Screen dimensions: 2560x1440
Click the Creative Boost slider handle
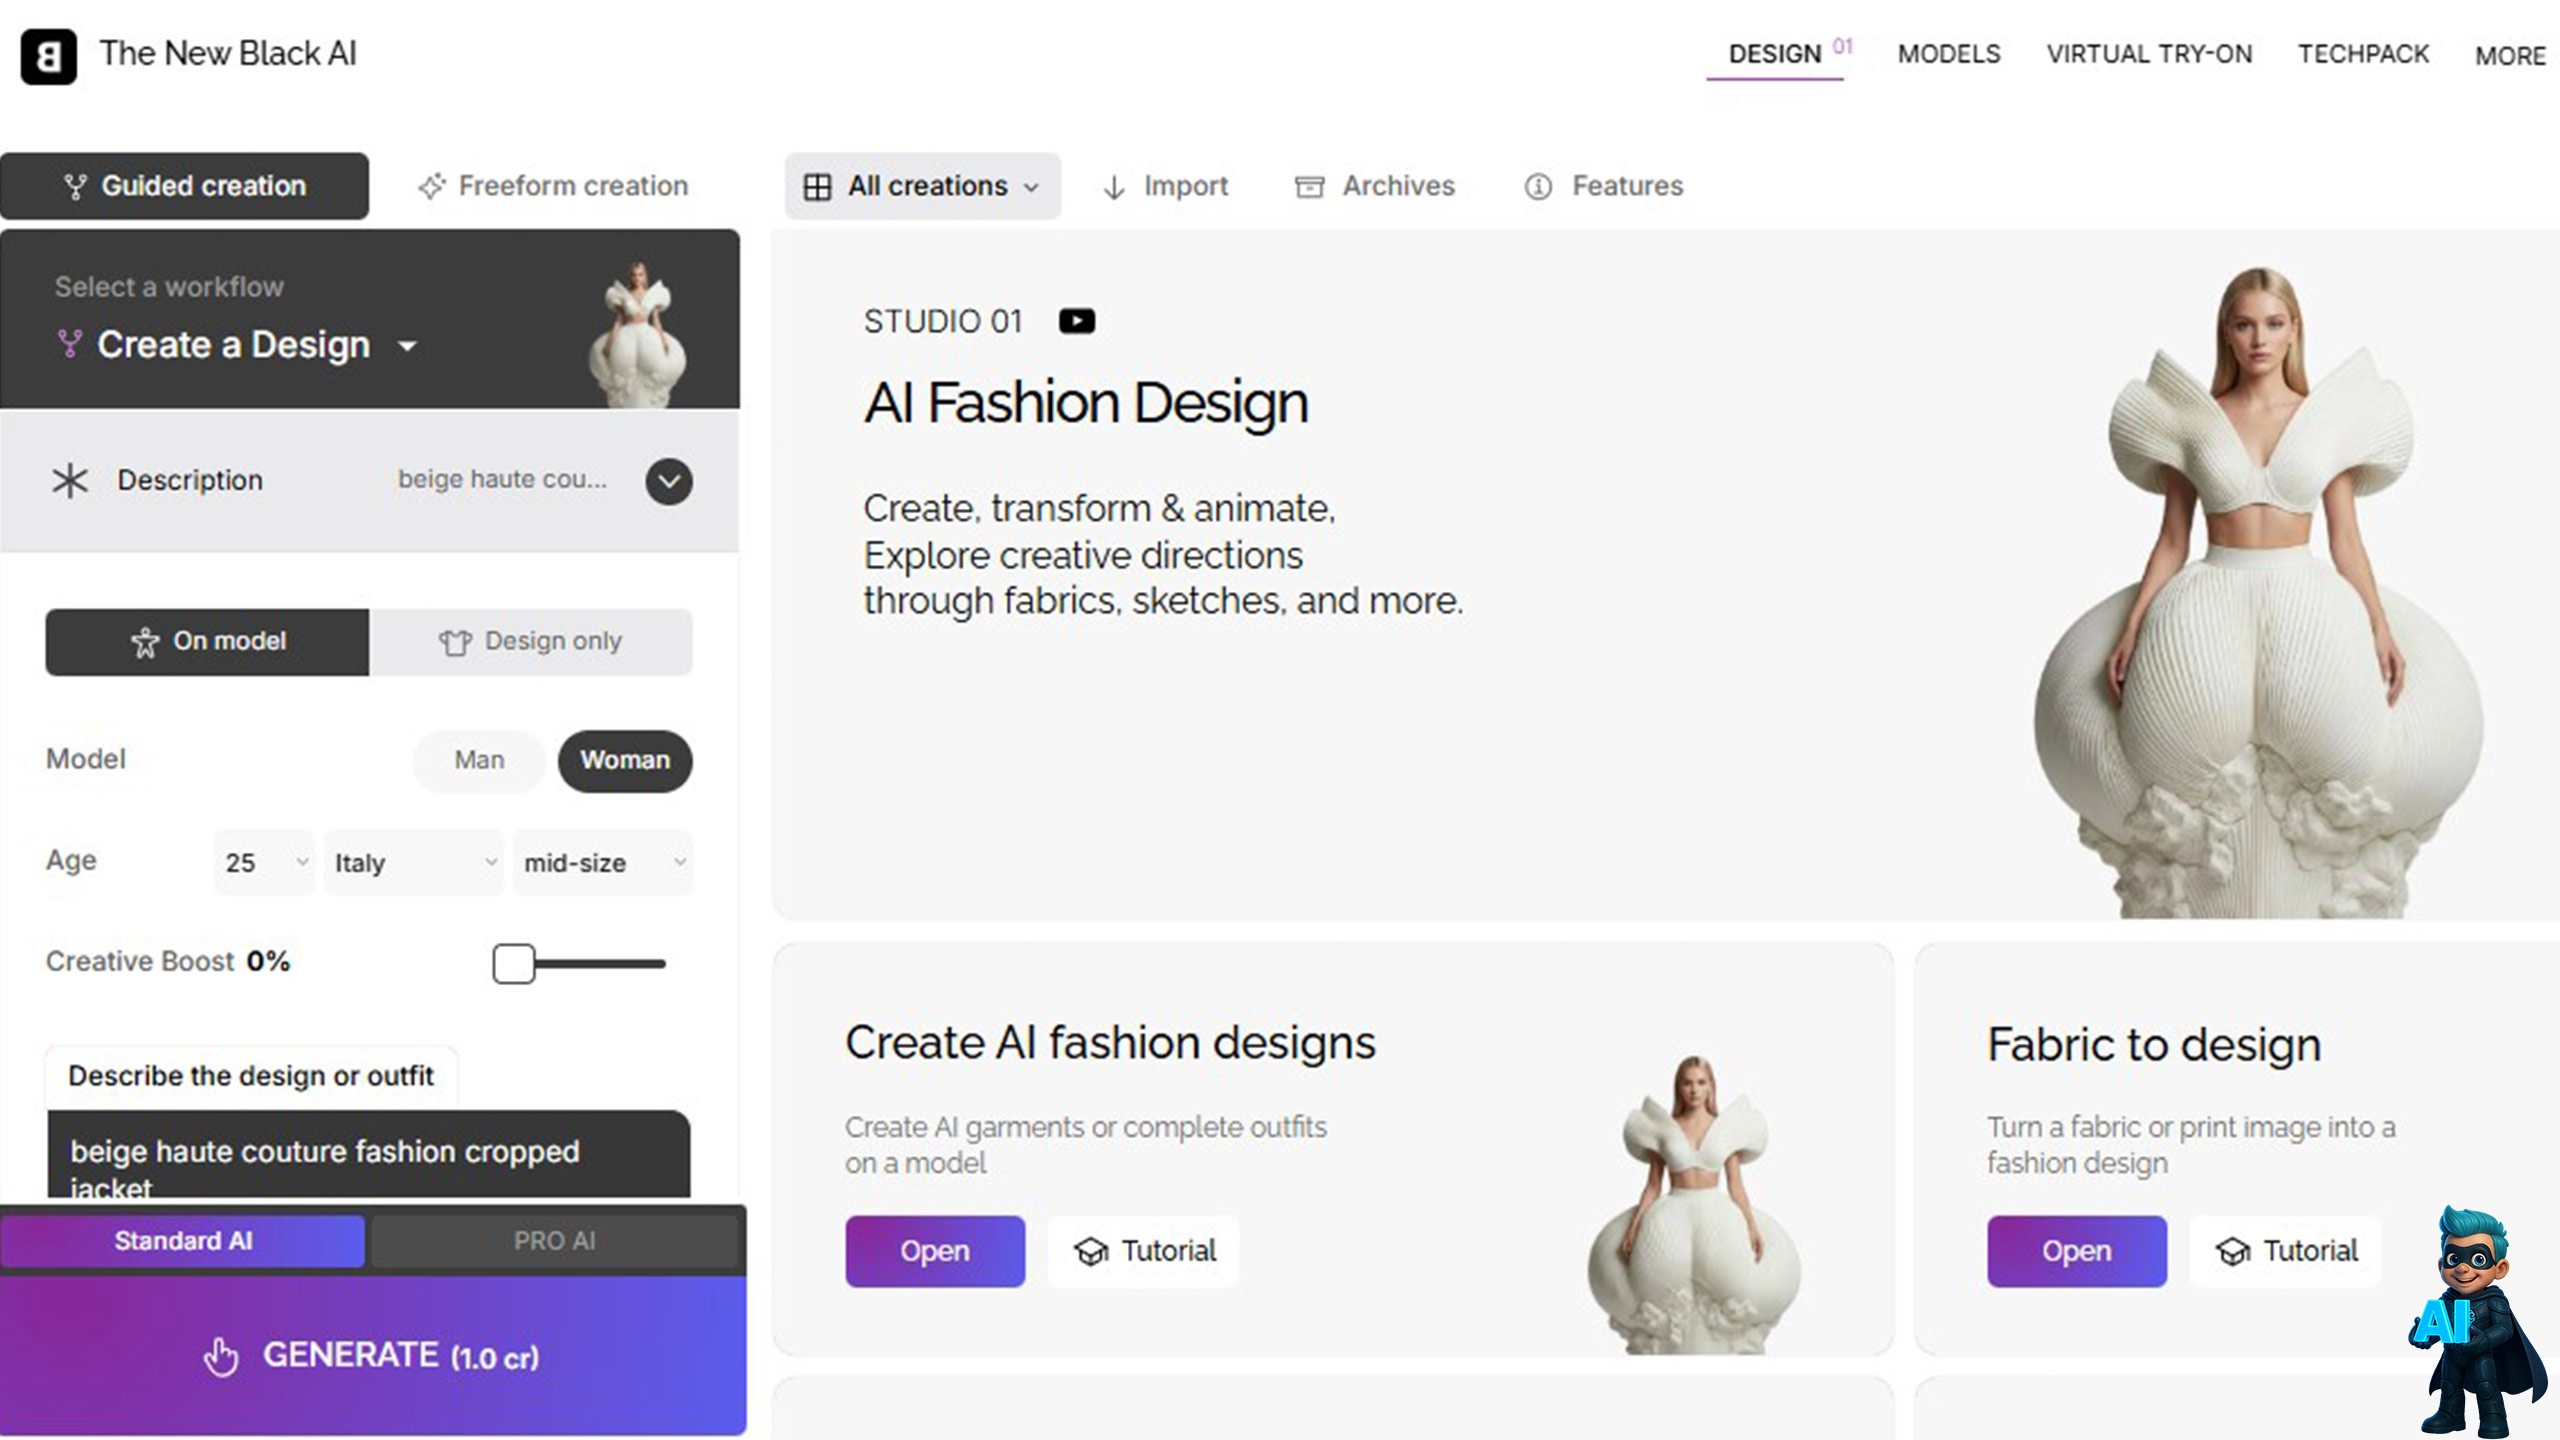tap(514, 964)
